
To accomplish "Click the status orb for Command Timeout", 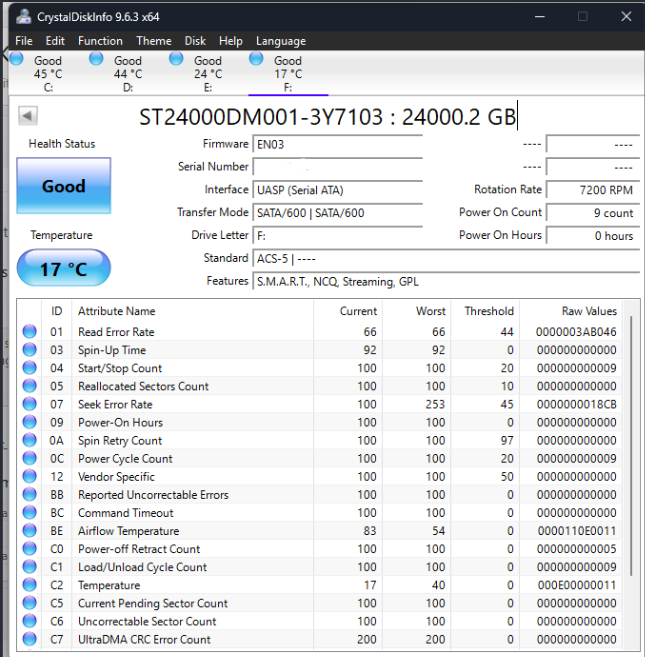I will click(x=29, y=512).
